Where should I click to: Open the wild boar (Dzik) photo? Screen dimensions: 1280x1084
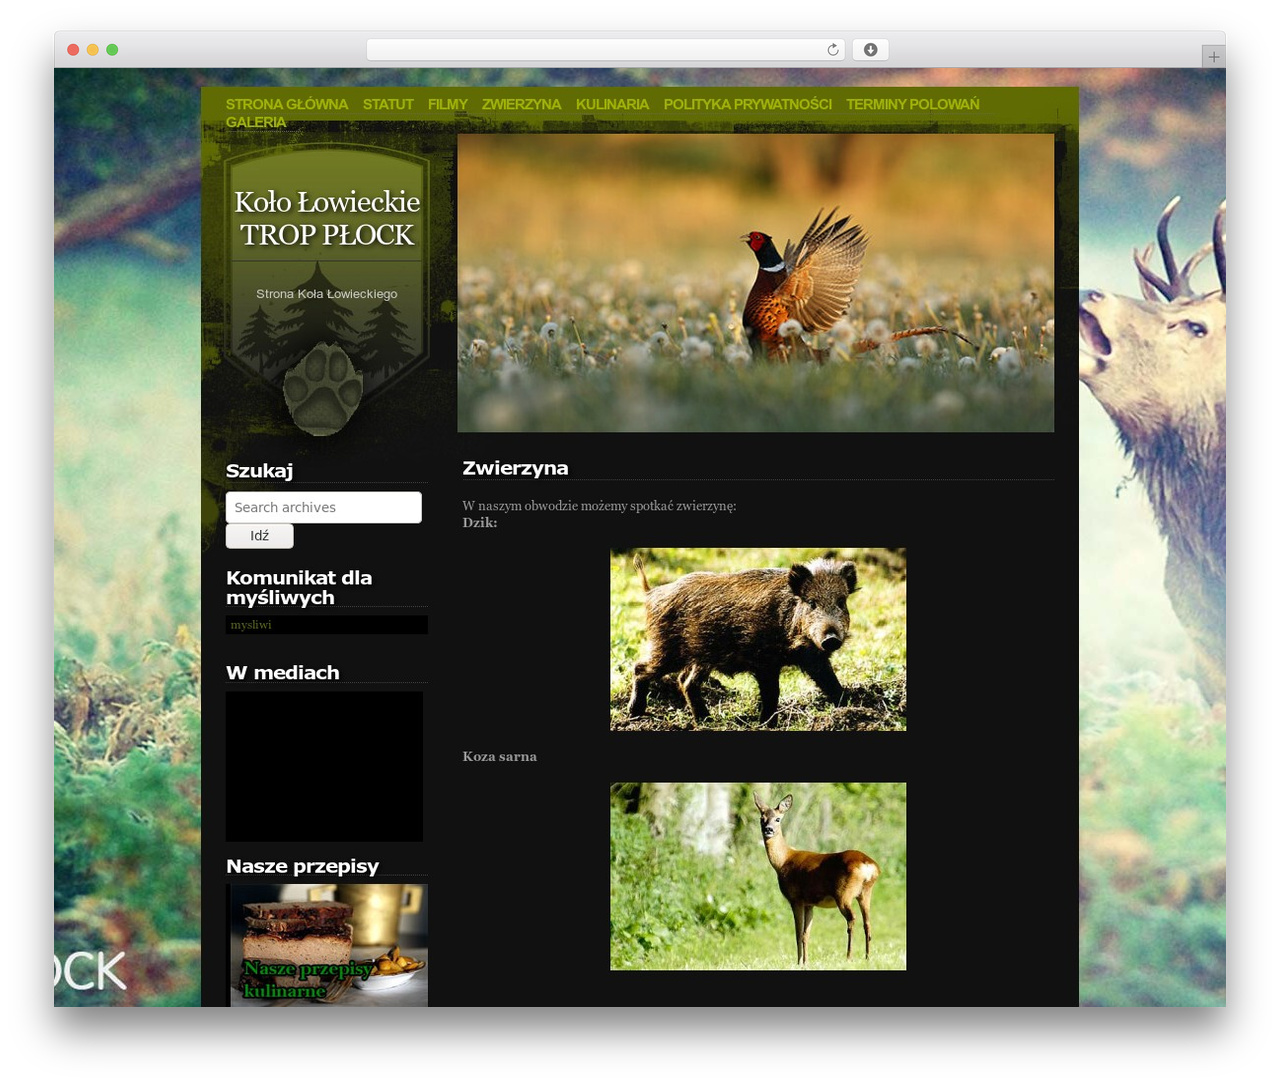(x=758, y=639)
